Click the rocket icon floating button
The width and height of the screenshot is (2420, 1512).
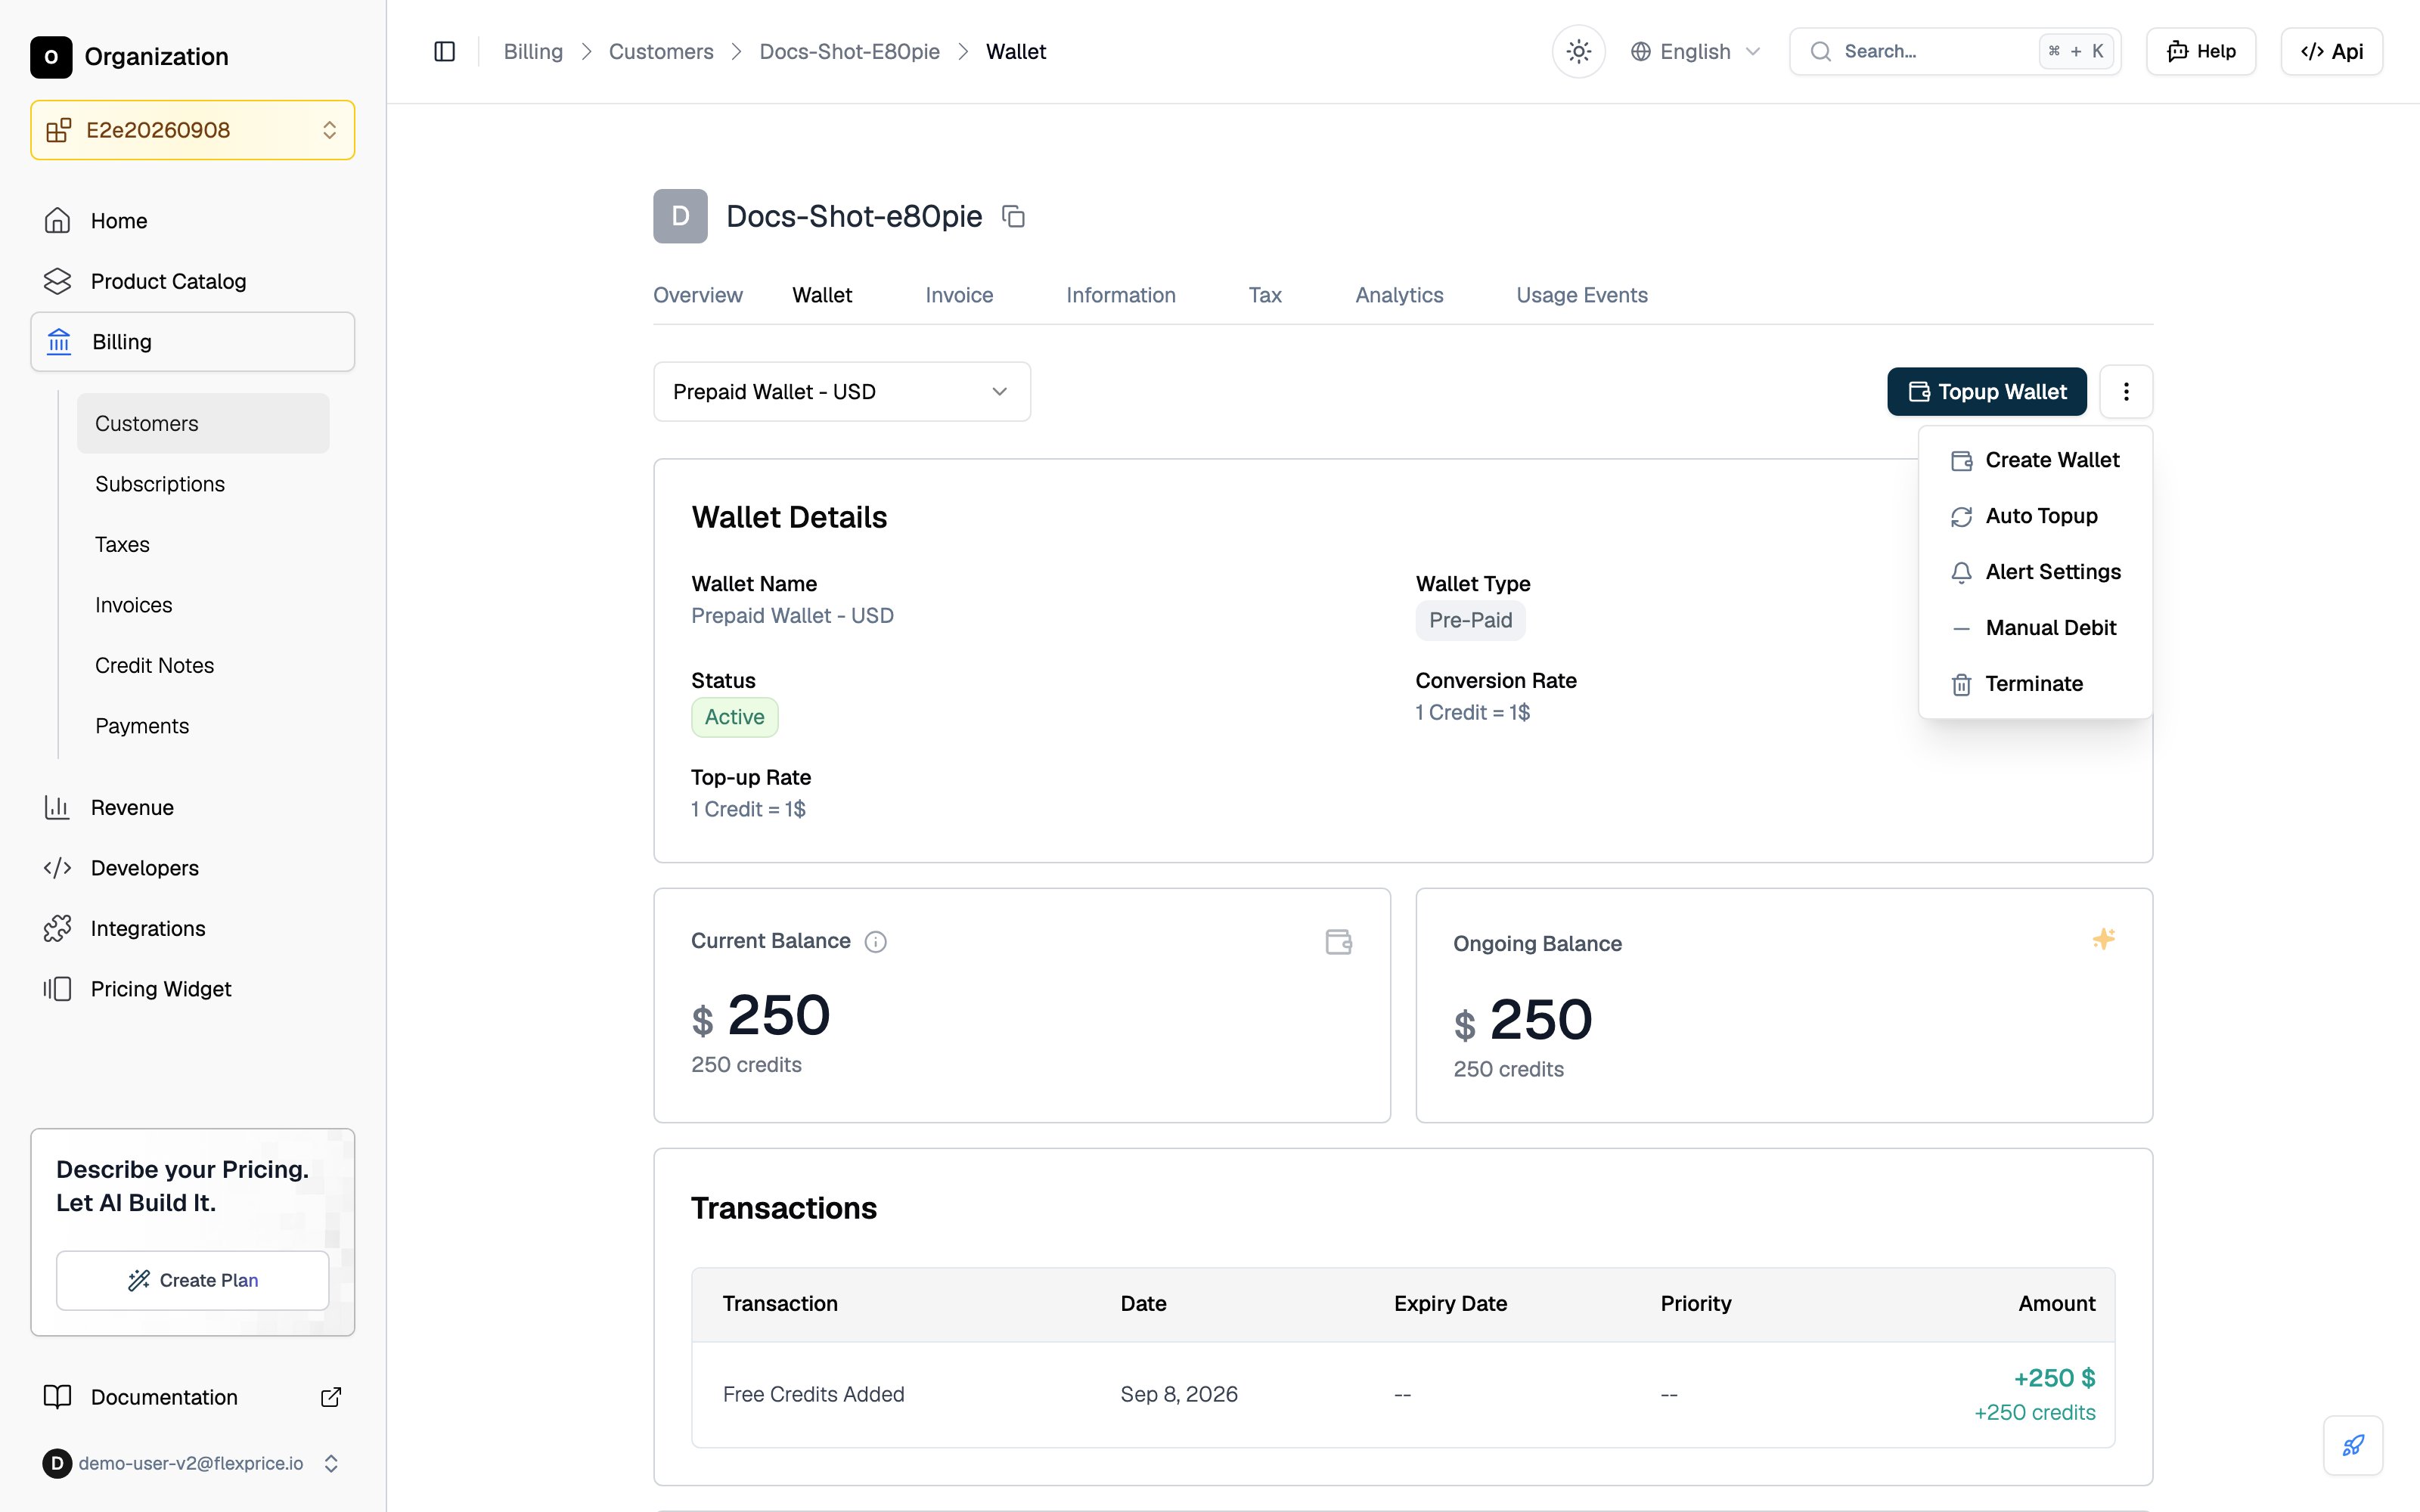click(x=2353, y=1445)
